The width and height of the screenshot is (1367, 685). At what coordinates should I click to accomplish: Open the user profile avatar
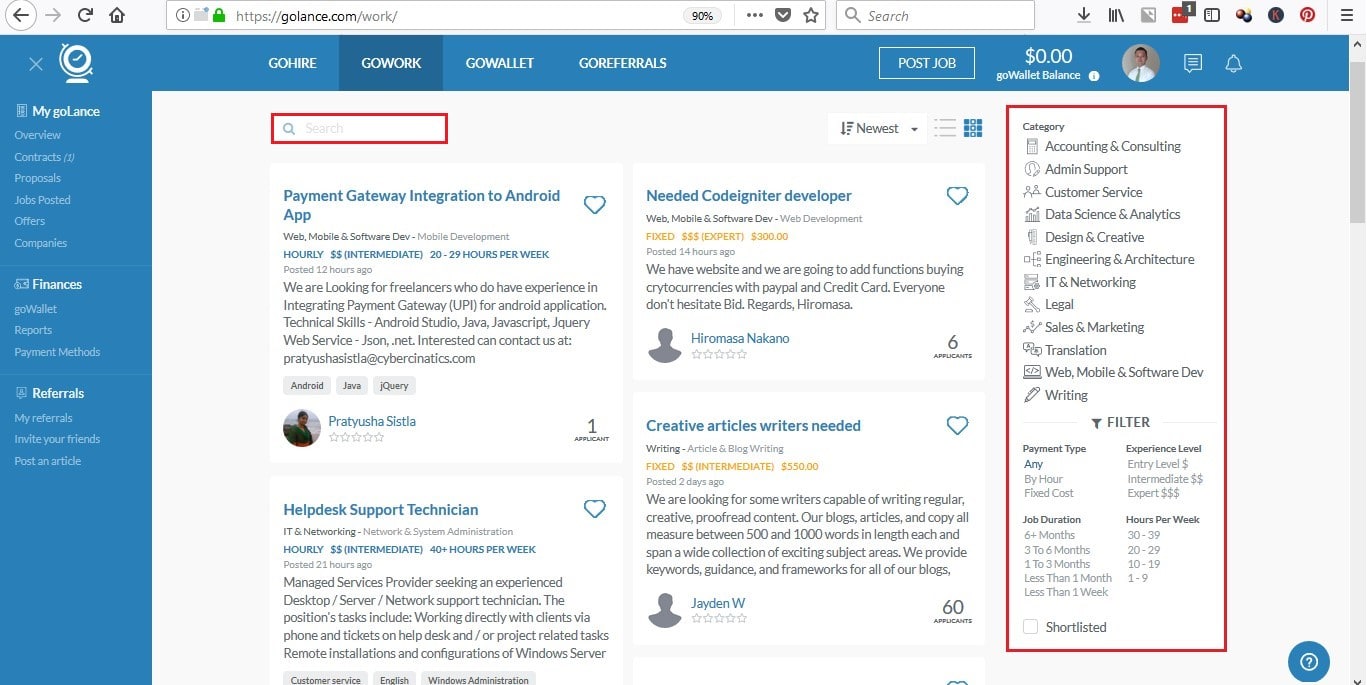(1141, 63)
